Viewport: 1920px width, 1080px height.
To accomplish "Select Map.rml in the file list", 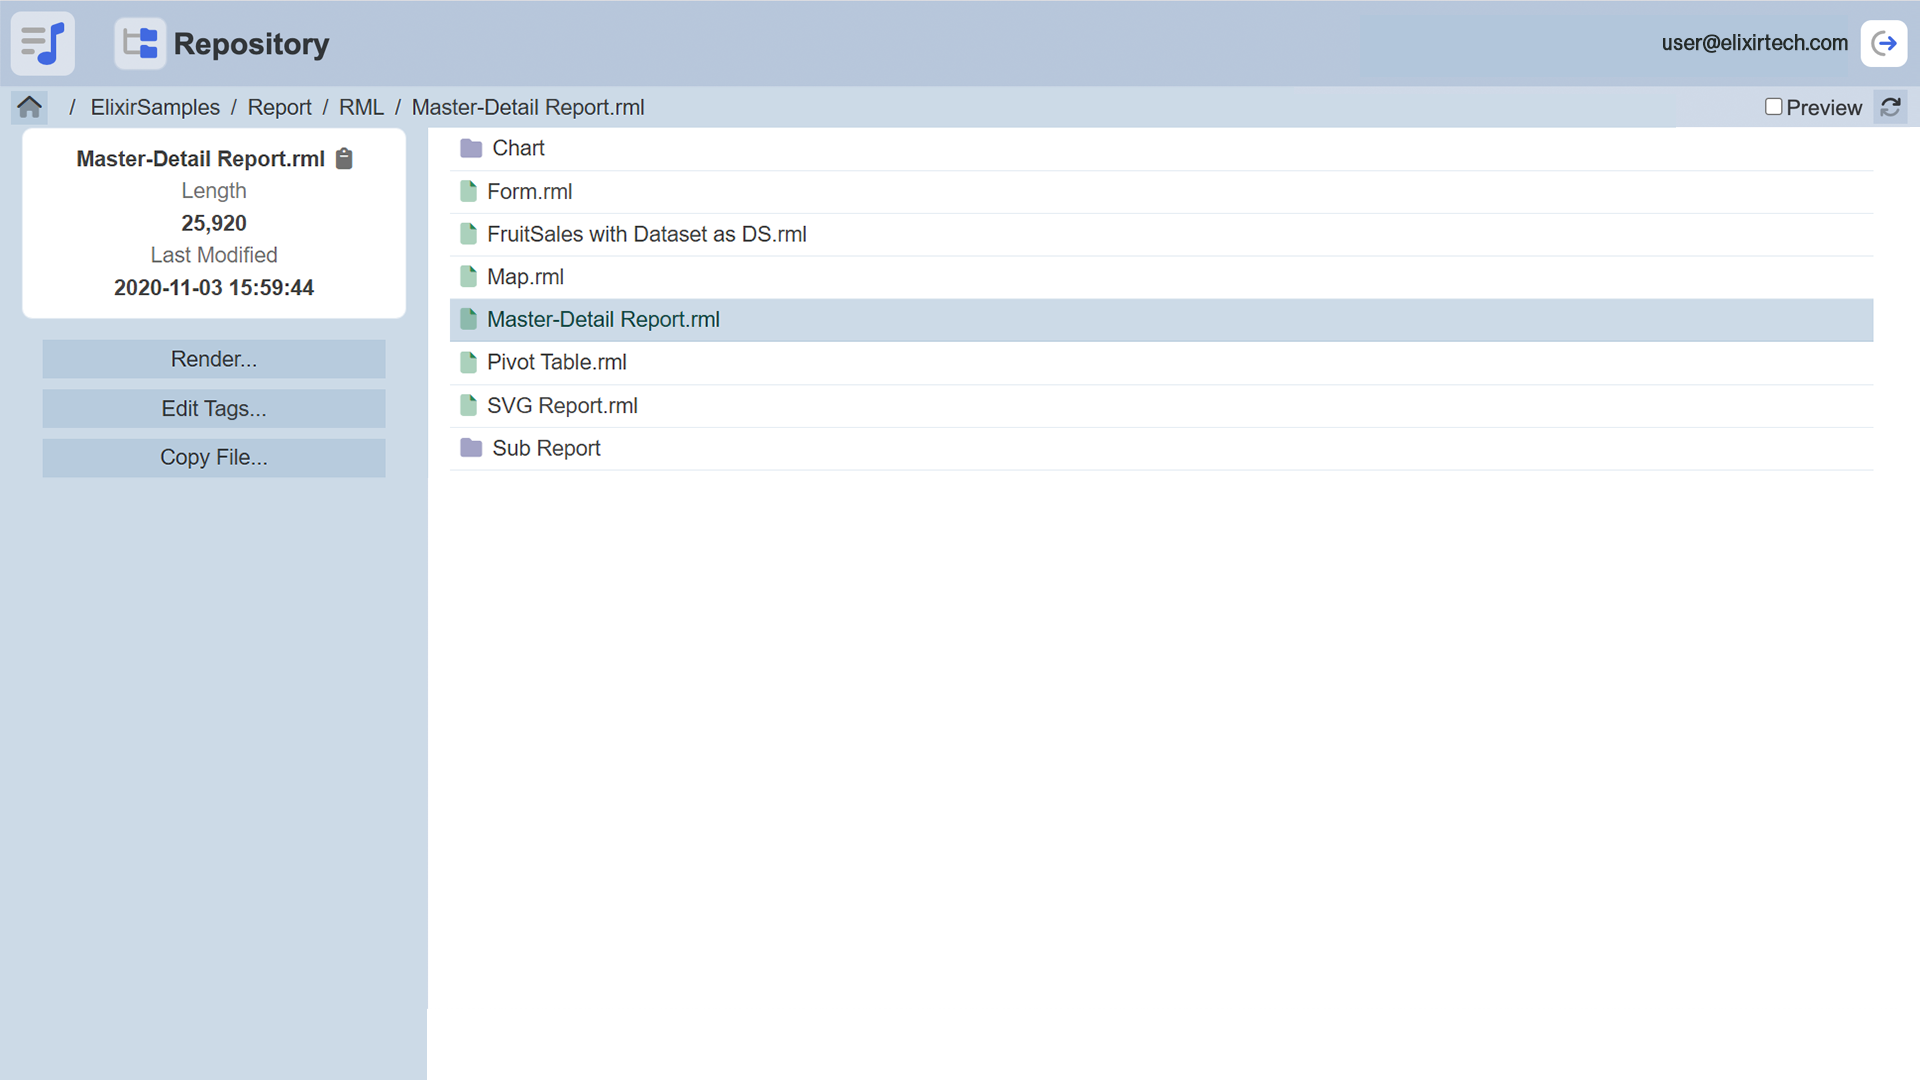I will click(525, 277).
